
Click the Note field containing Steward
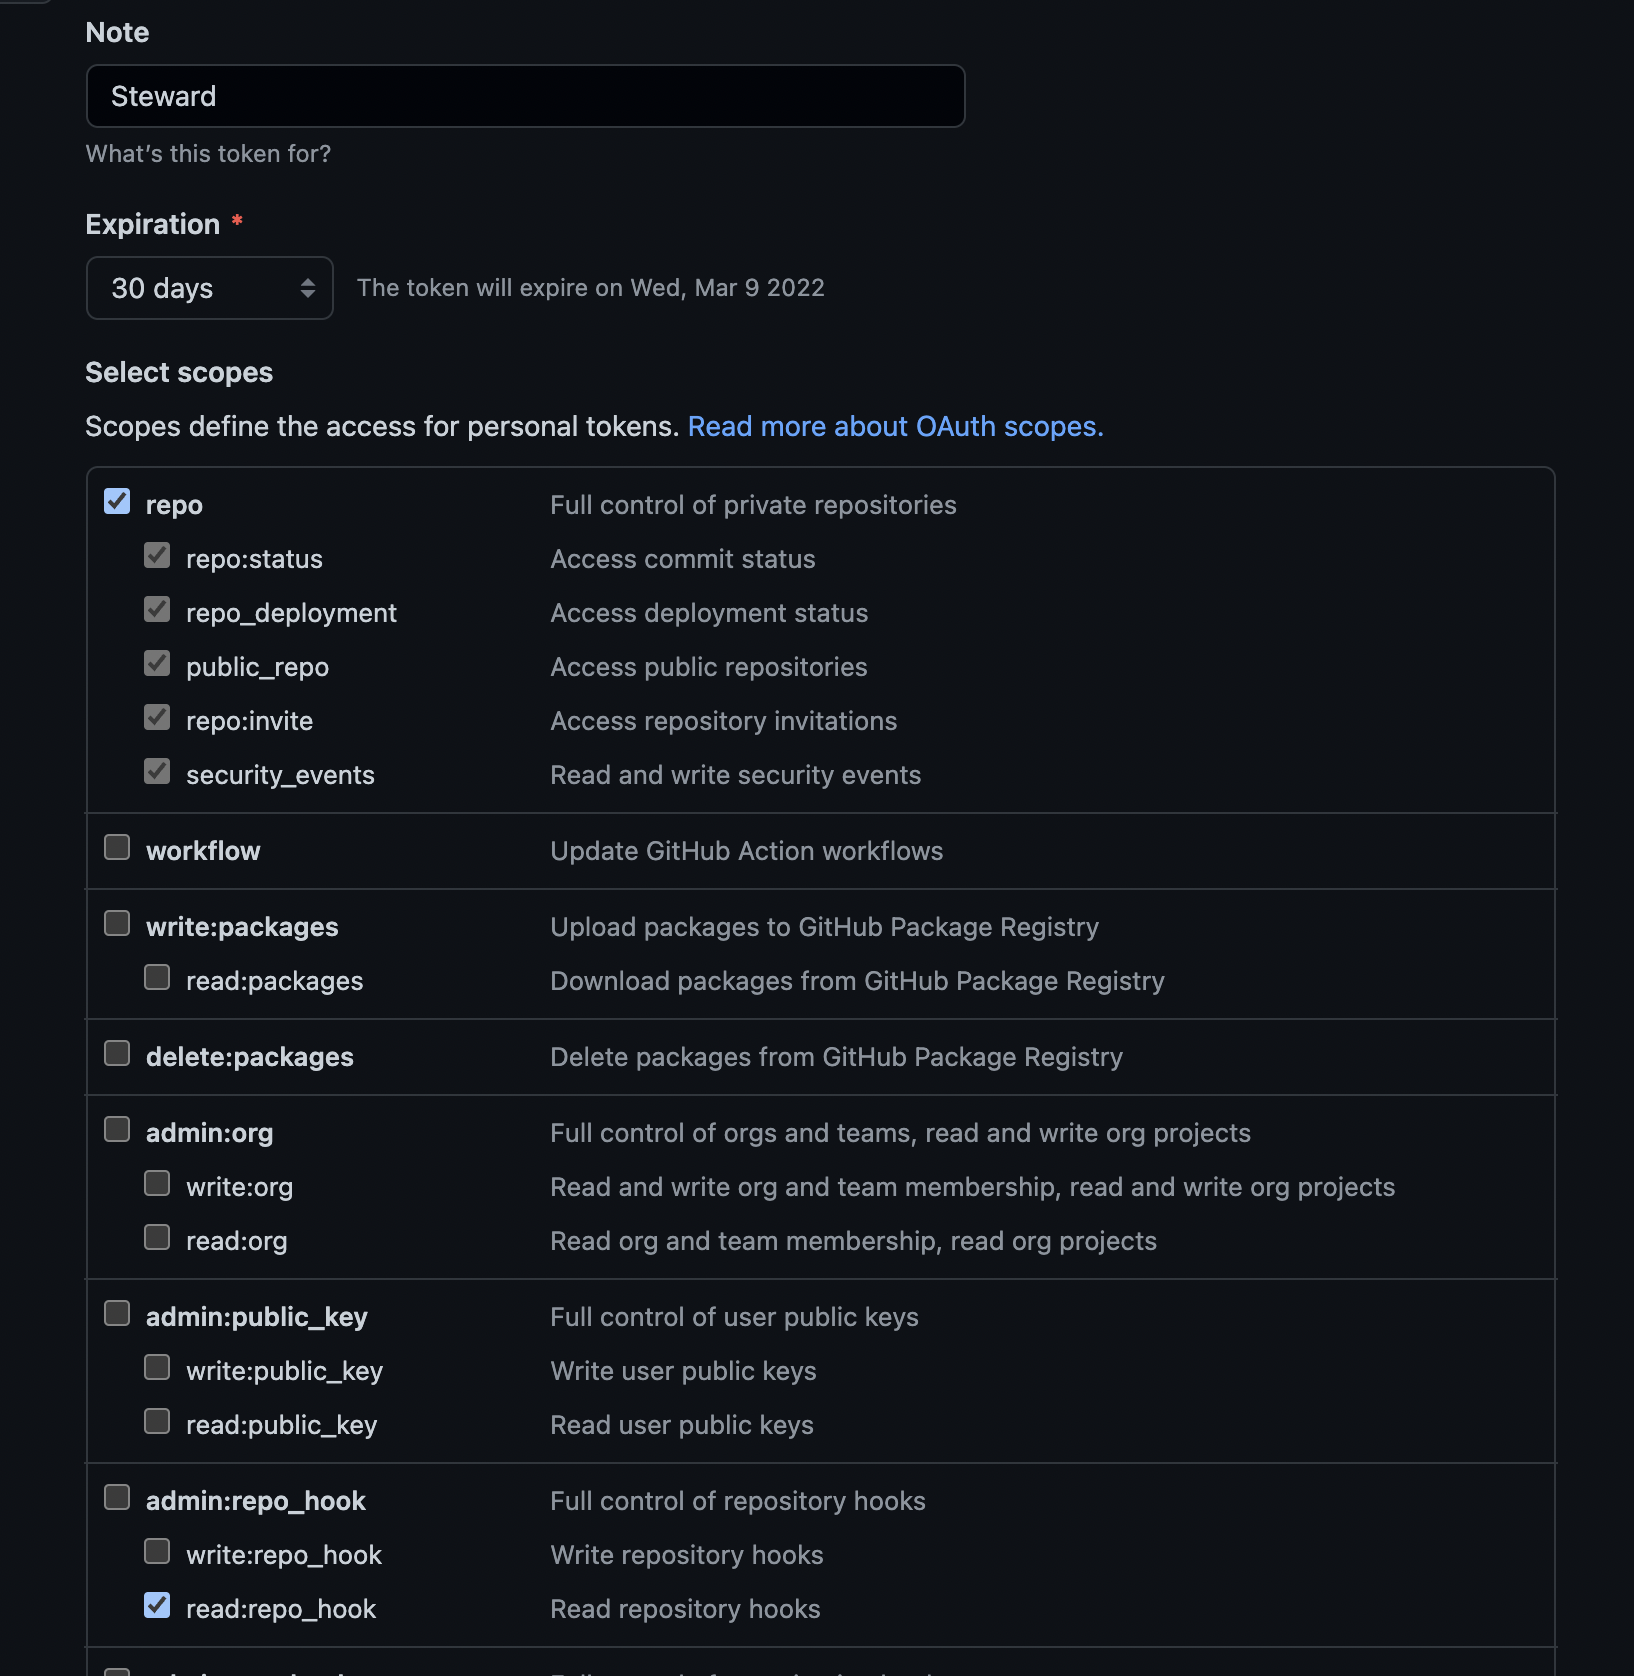point(526,96)
